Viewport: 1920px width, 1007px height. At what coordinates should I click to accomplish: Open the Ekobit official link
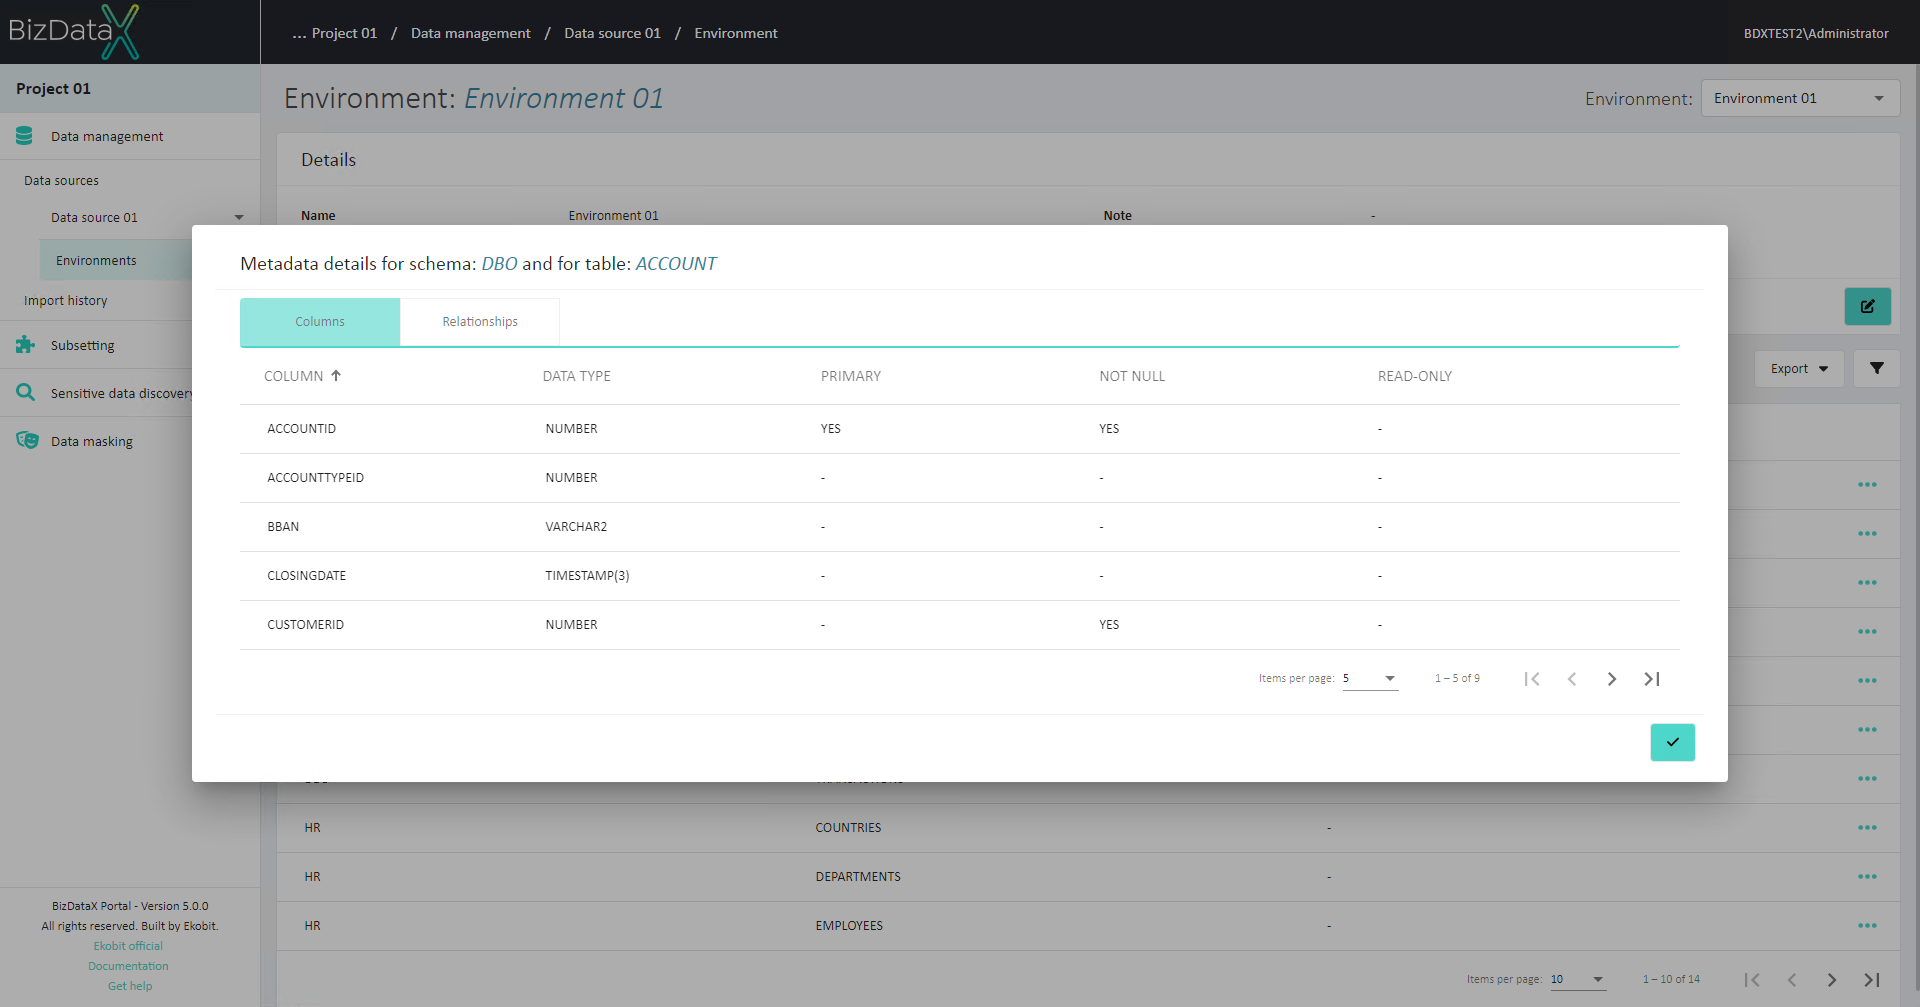tap(128, 946)
